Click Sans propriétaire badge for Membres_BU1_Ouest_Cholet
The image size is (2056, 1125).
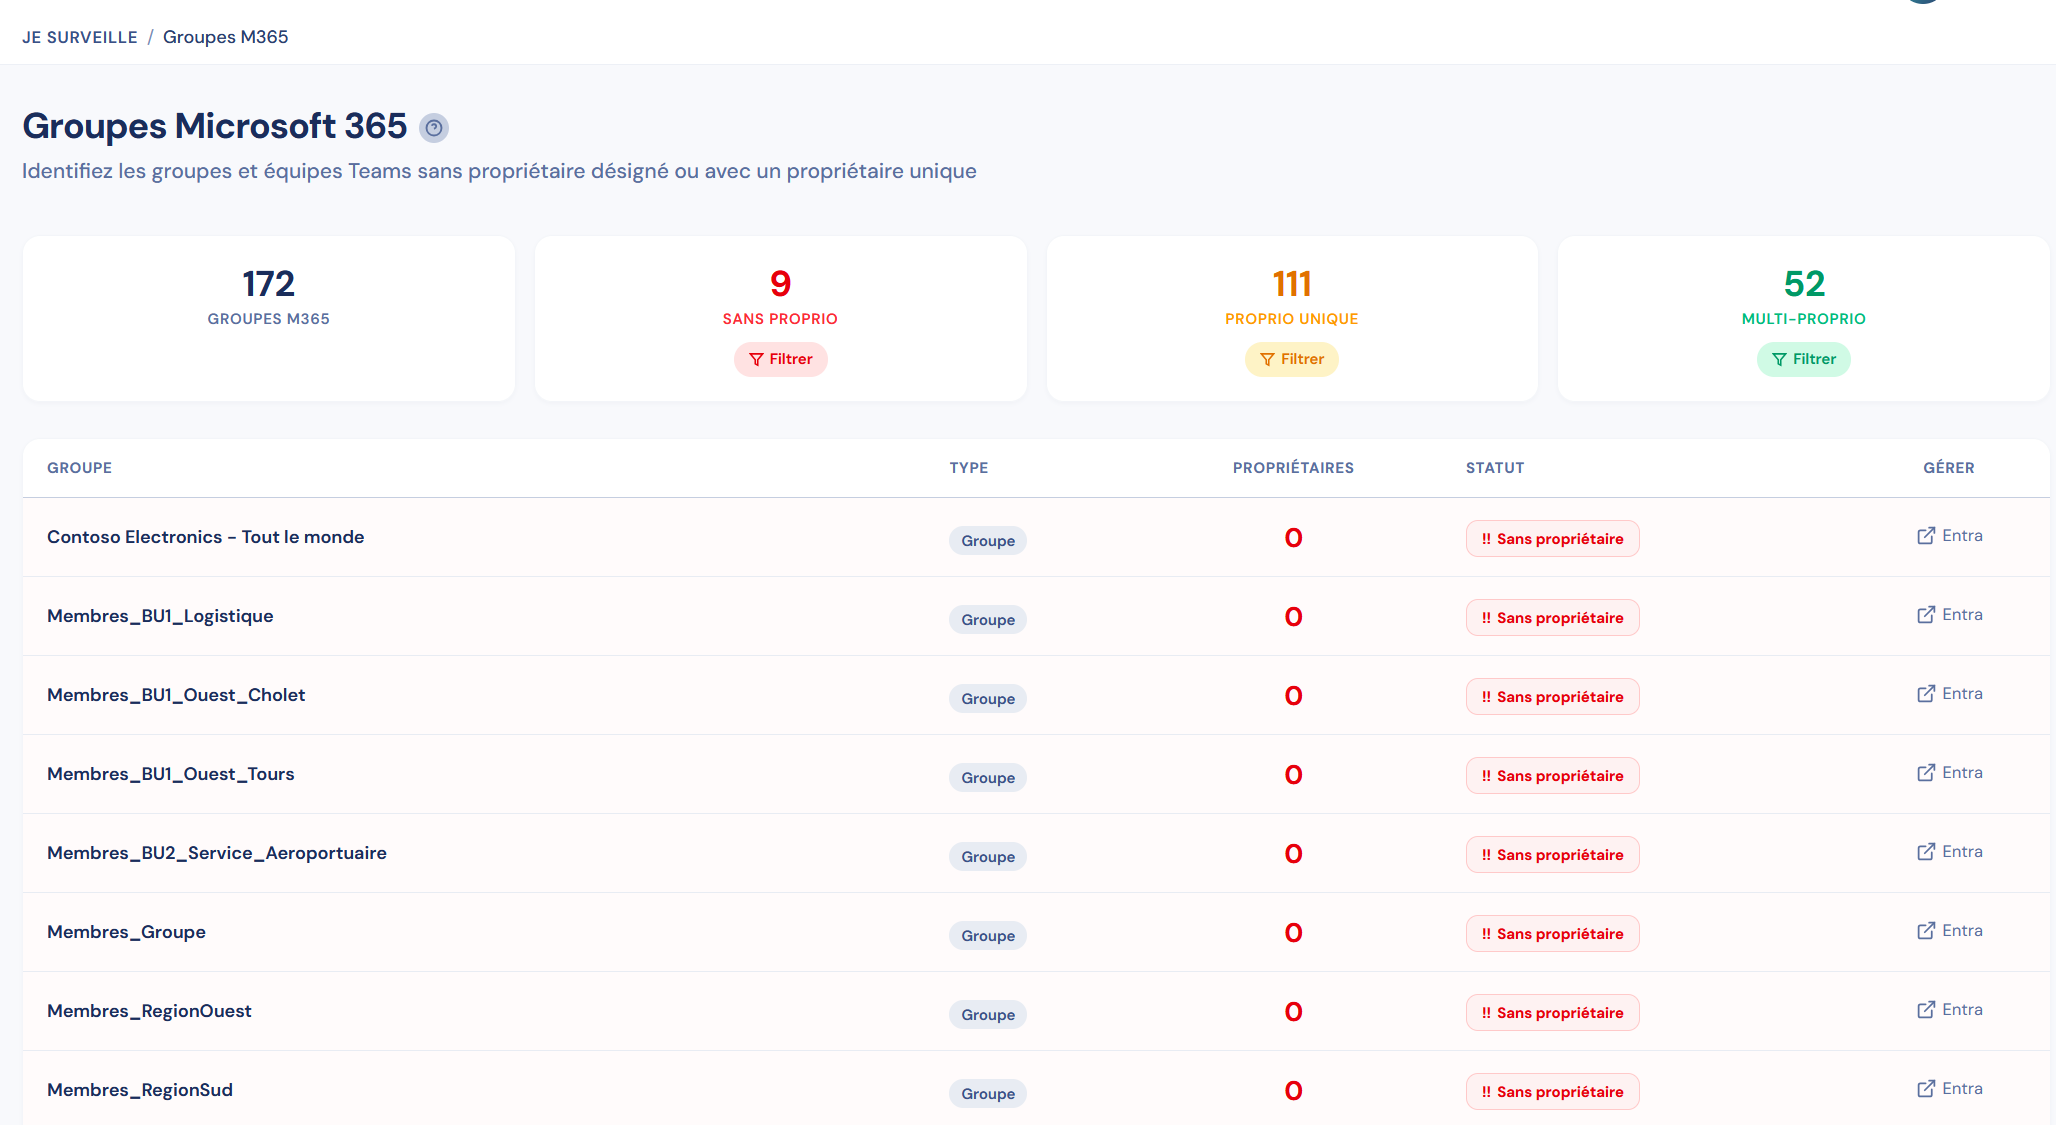tap(1553, 697)
